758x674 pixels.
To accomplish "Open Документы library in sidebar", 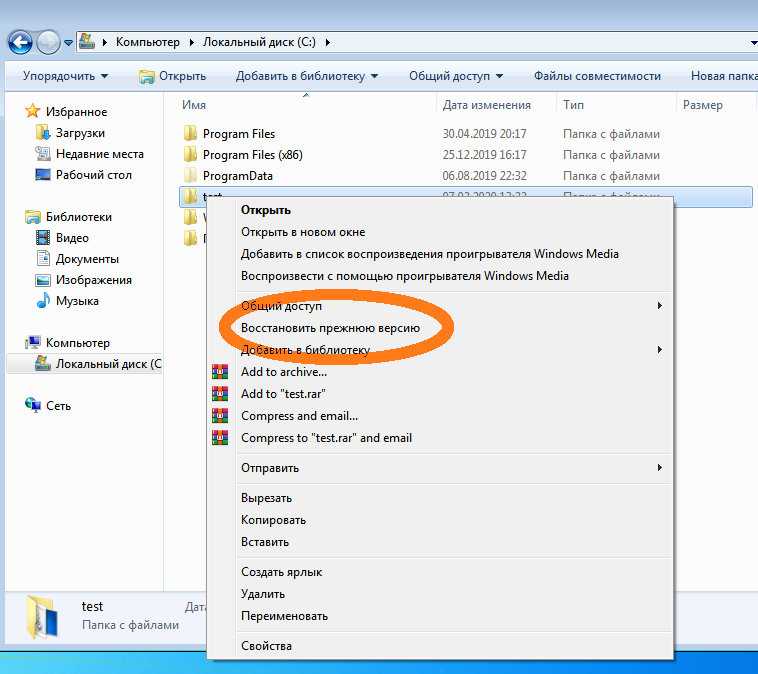I will coord(87,259).
